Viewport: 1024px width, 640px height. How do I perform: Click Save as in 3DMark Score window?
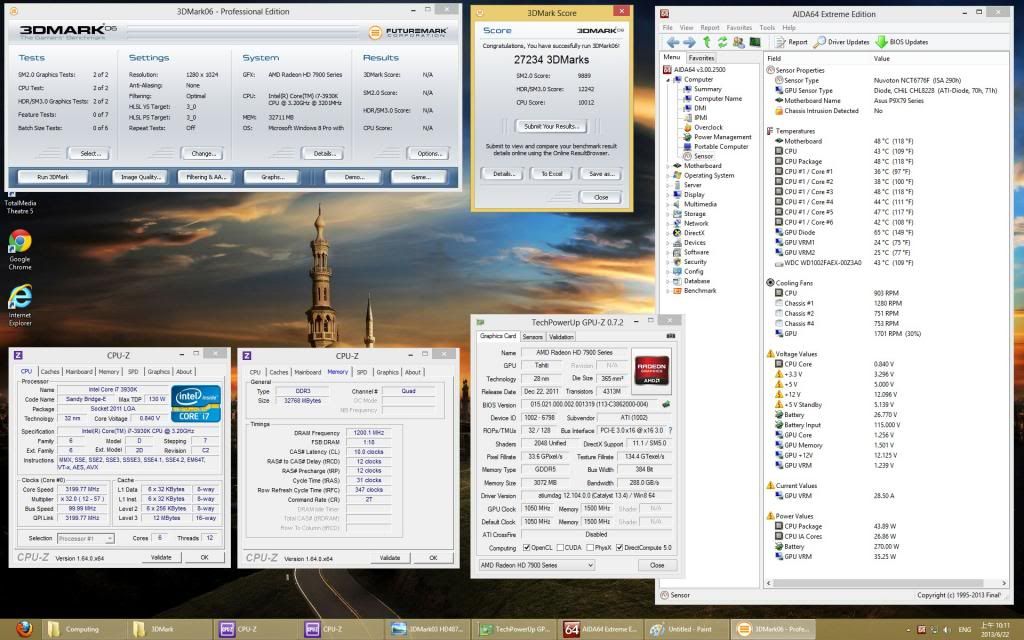coord(601,174)
